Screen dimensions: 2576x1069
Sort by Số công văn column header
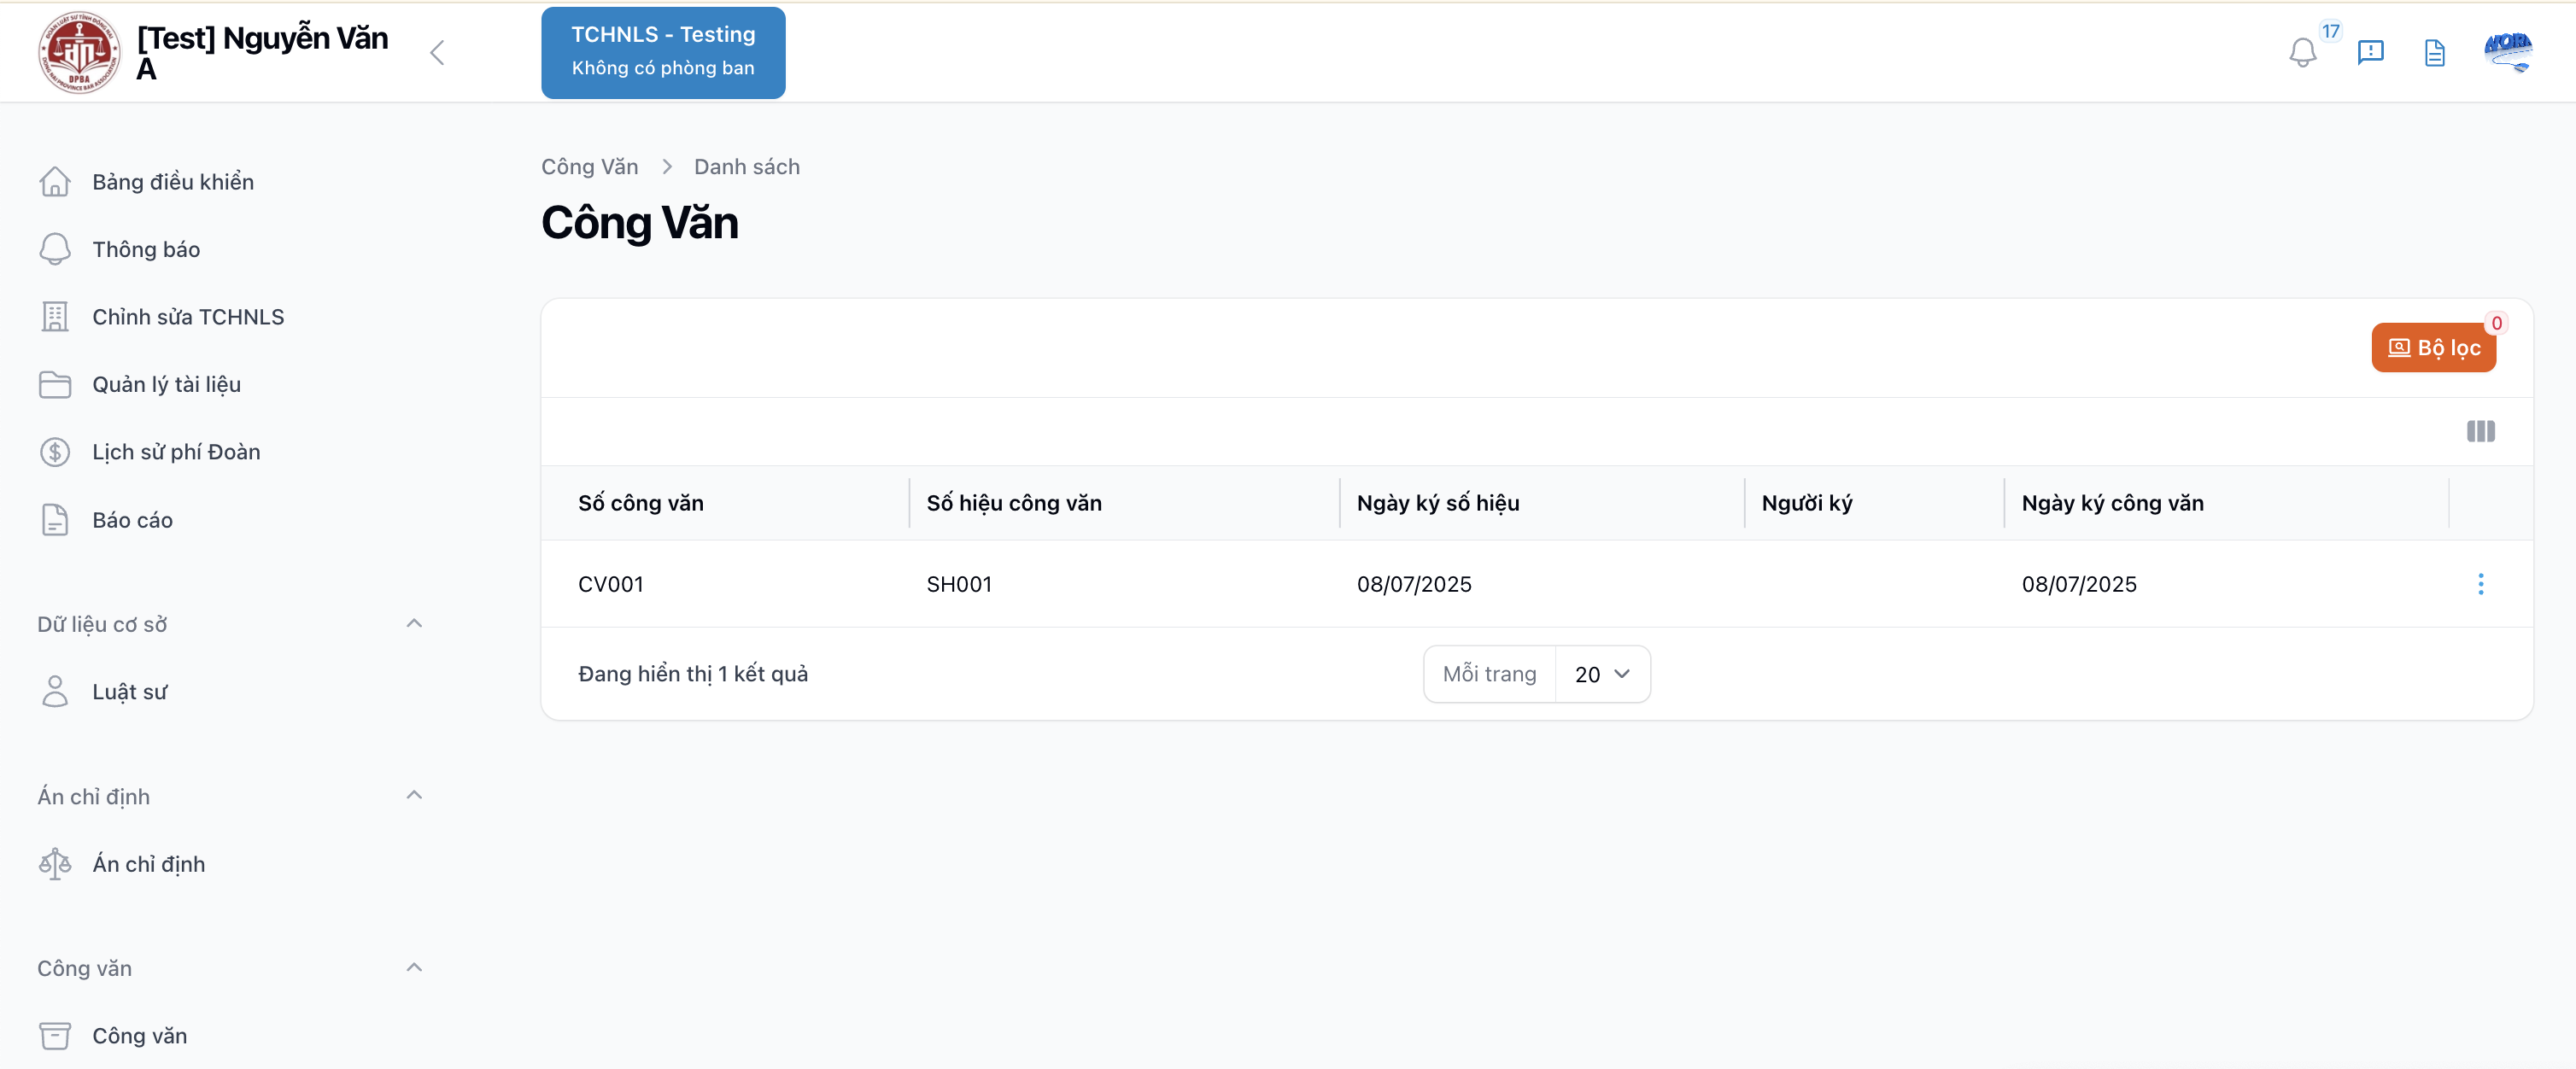click(641, 503)
